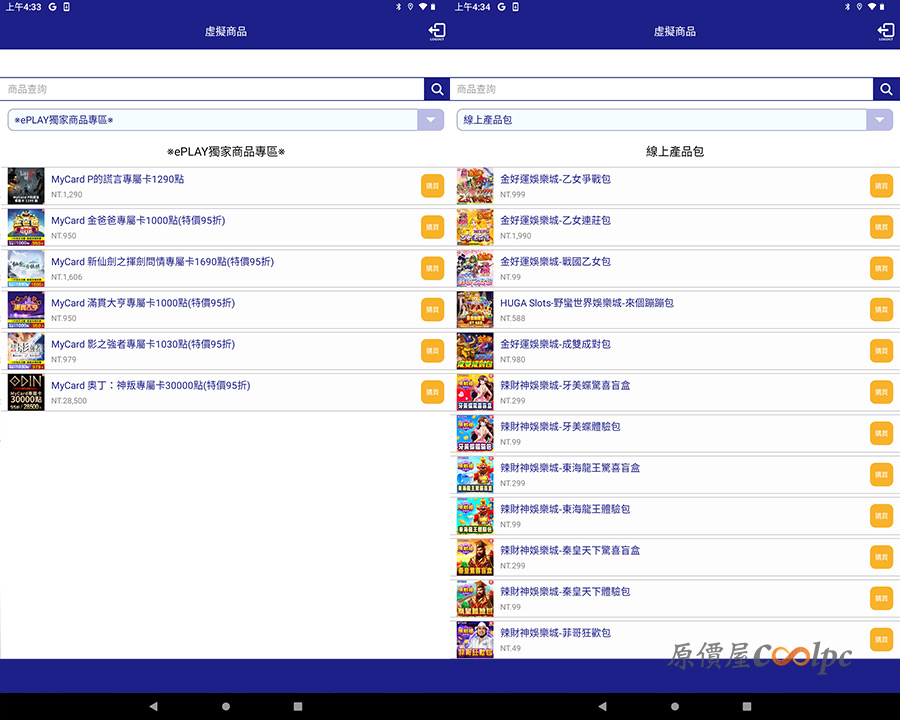This screenshot has height=720, width=900.
Task: Click the search magnifier on the ePLAY獨家商品專區 screen
Action: click(x=437, y=89)
